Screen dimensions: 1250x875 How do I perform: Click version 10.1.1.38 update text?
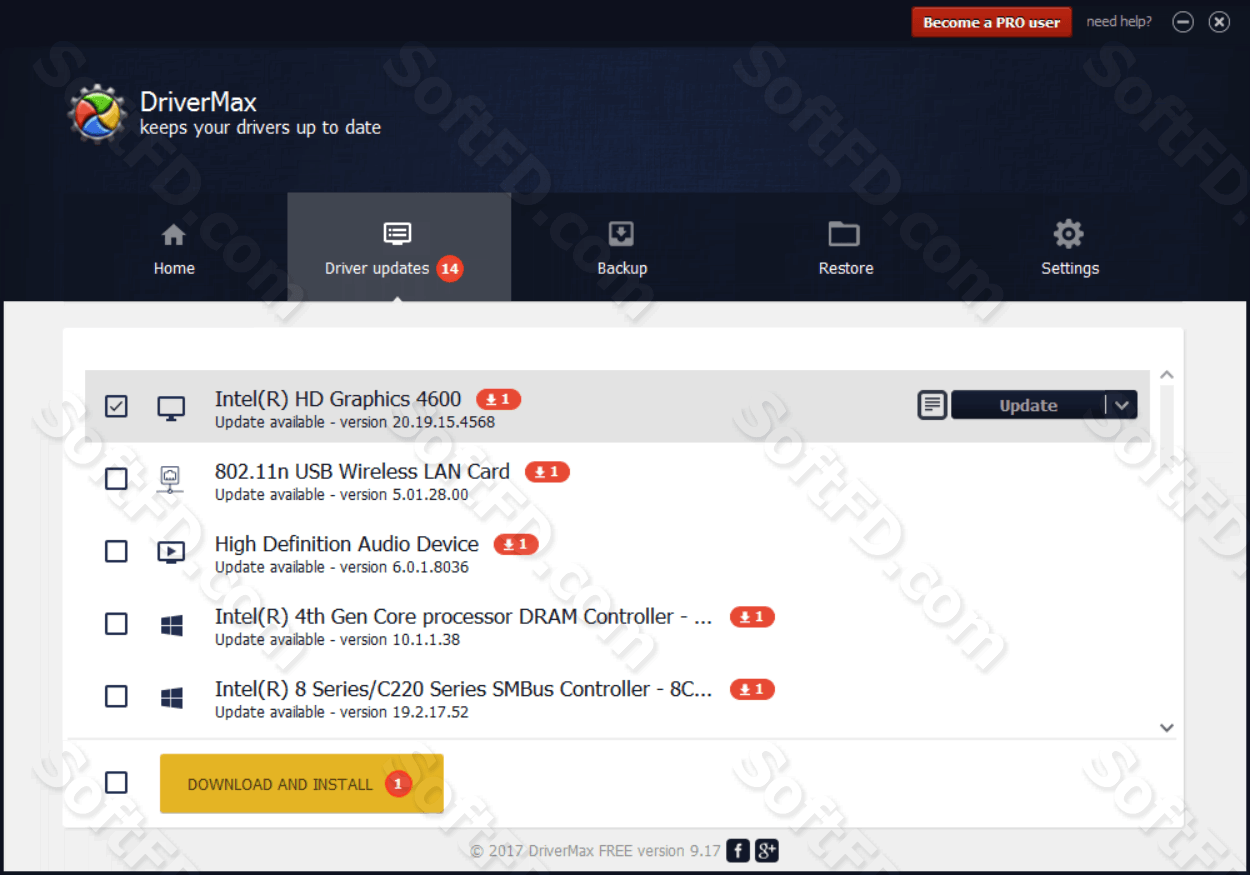[x=337, y=640]
